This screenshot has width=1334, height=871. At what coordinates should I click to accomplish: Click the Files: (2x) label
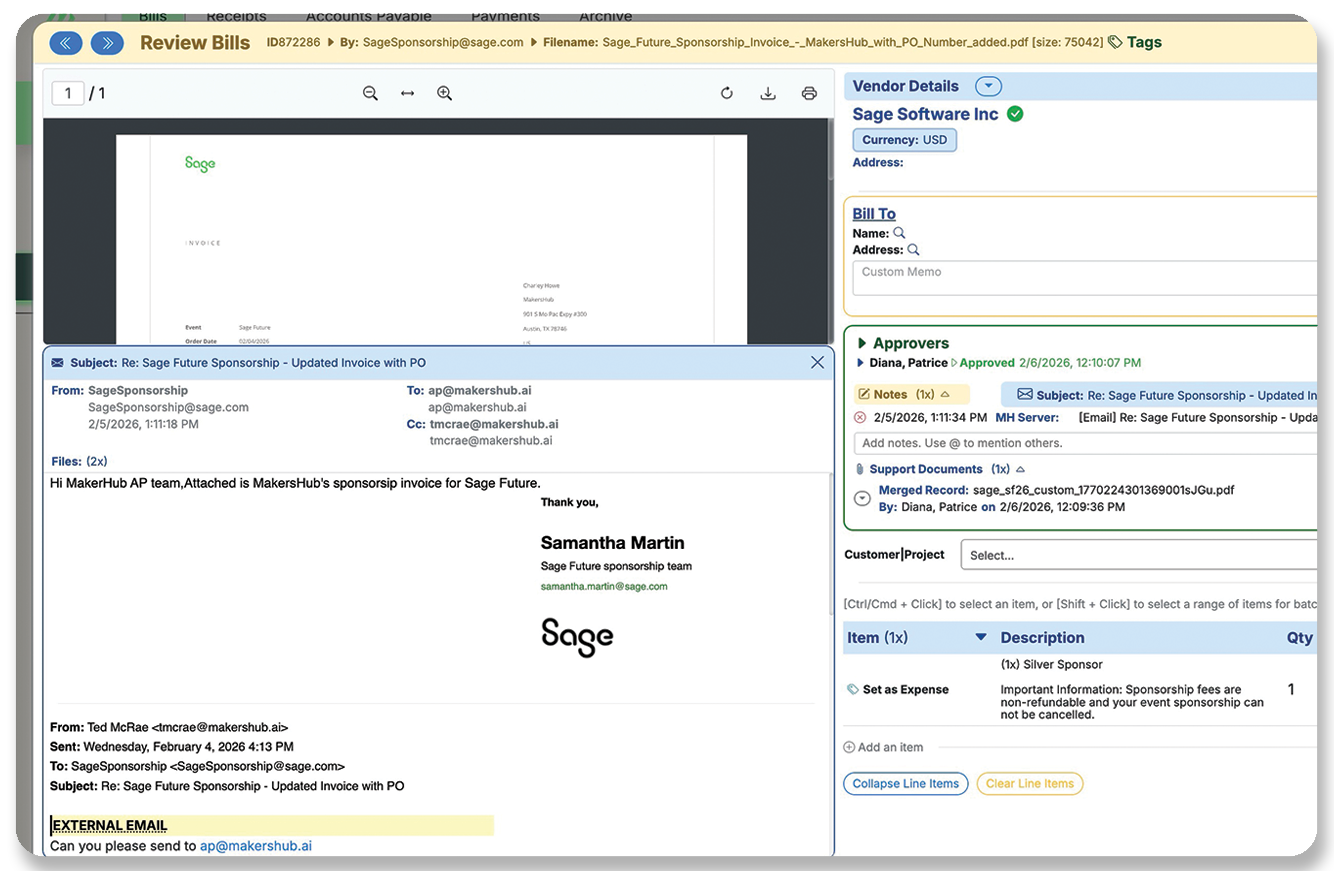pos(79,461)
